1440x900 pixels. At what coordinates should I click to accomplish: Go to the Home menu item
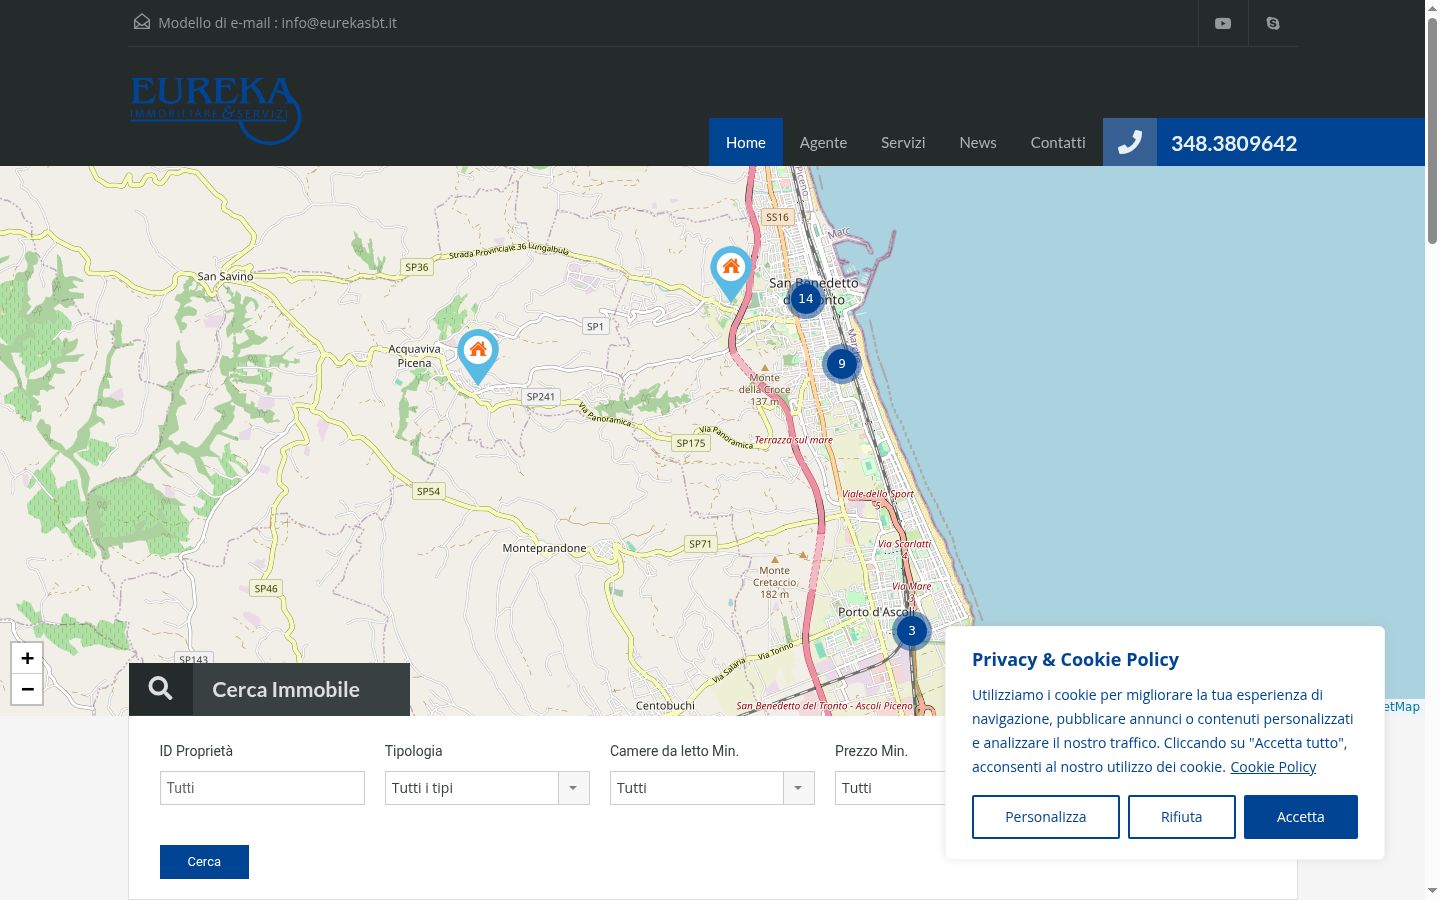pyautogui.click(x=746, y=142)
